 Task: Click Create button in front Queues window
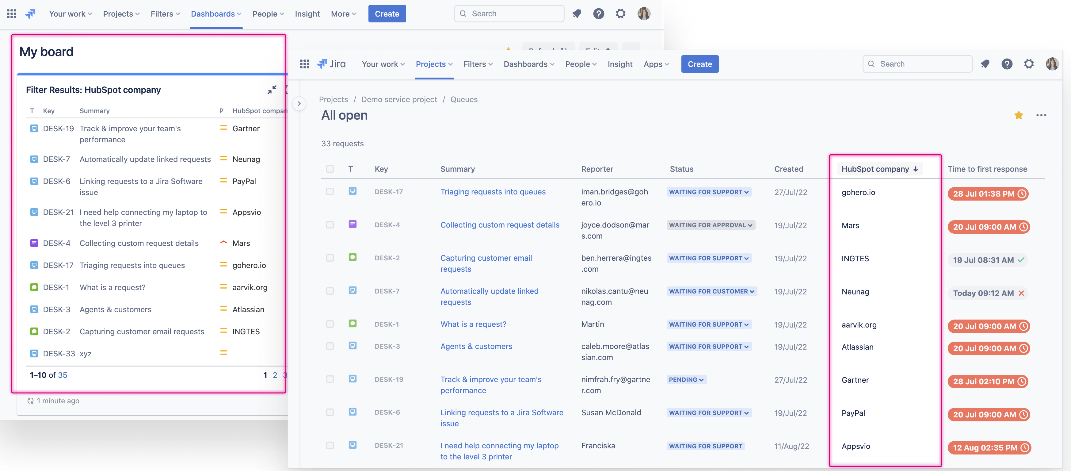[699, 63]
